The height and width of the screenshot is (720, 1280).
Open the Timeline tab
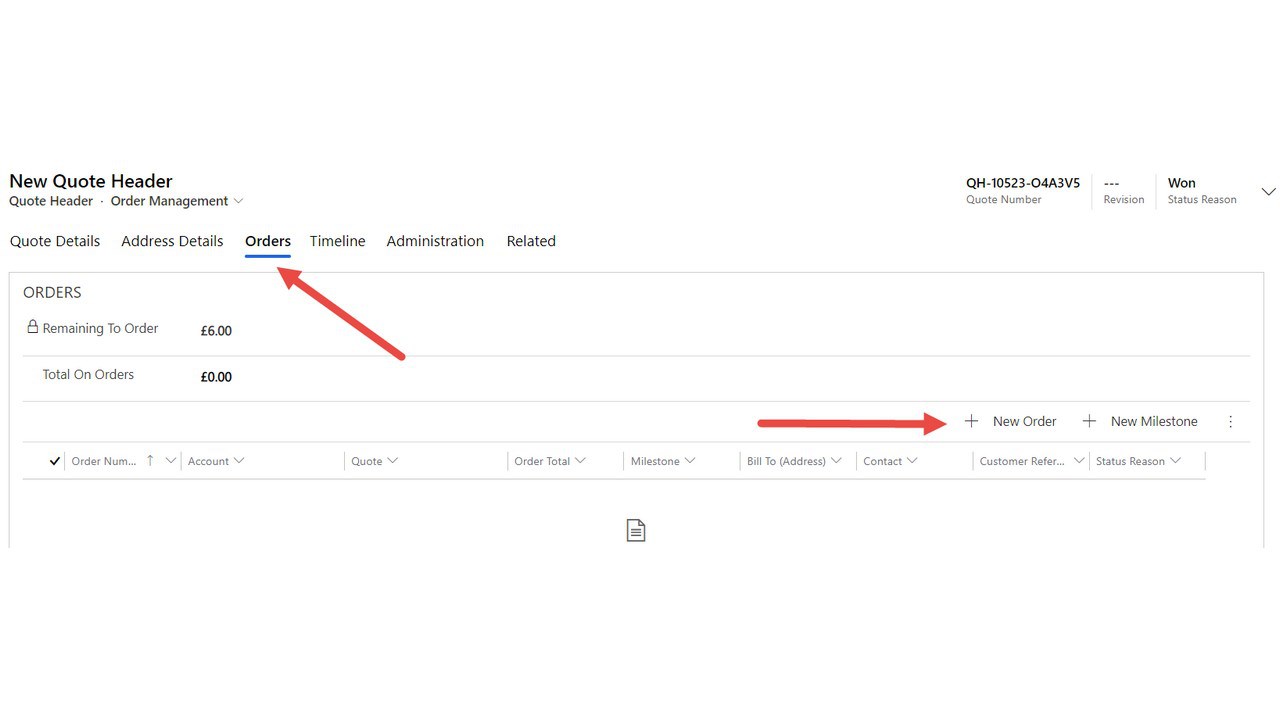(337, 241)
